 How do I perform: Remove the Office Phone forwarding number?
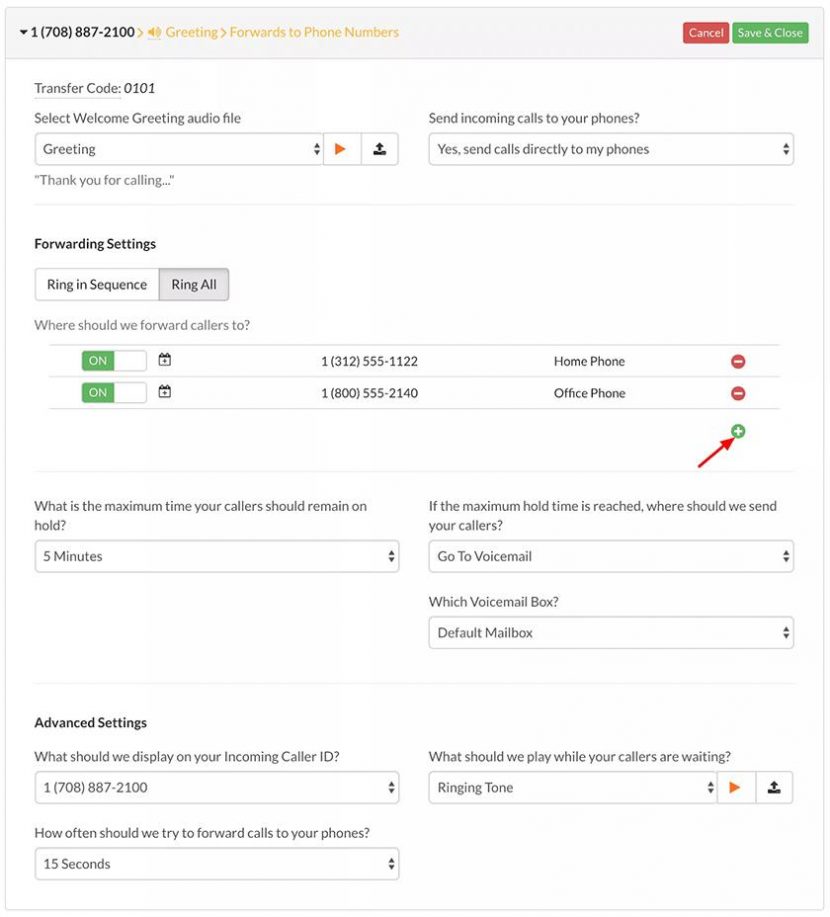coord(738,392)
